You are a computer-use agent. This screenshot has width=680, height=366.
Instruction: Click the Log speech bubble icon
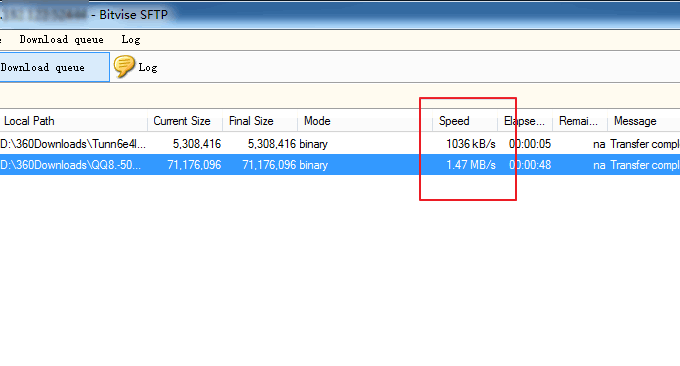tap(124, 67)
